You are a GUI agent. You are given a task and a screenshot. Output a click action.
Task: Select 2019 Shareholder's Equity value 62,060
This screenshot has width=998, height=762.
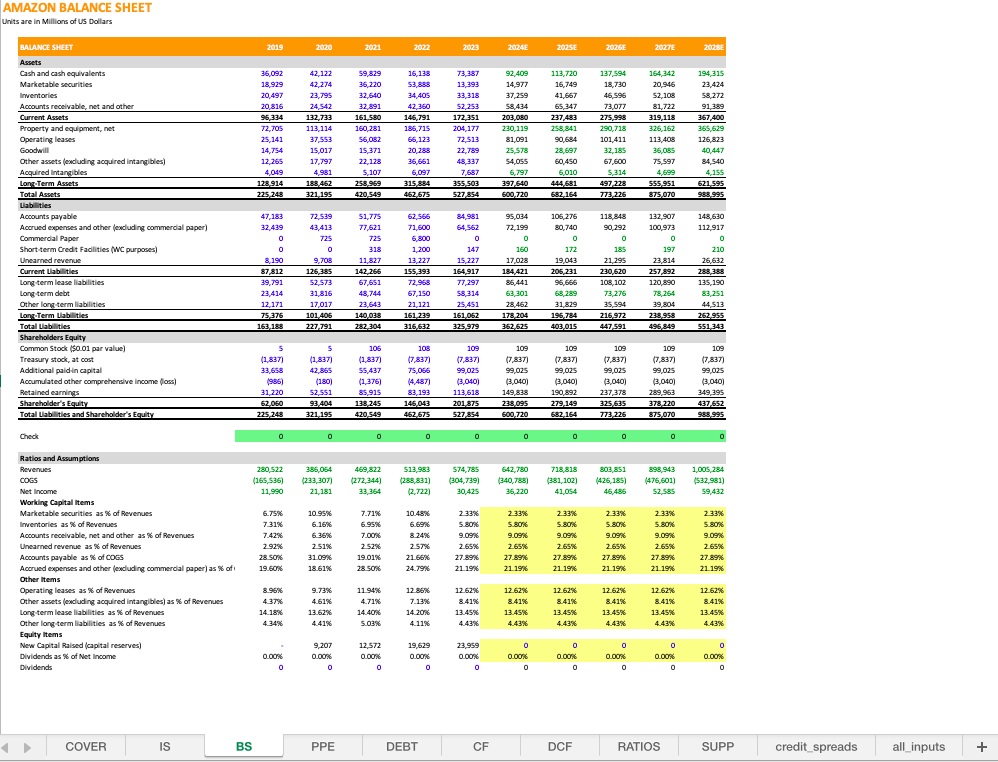pos(272,404)
